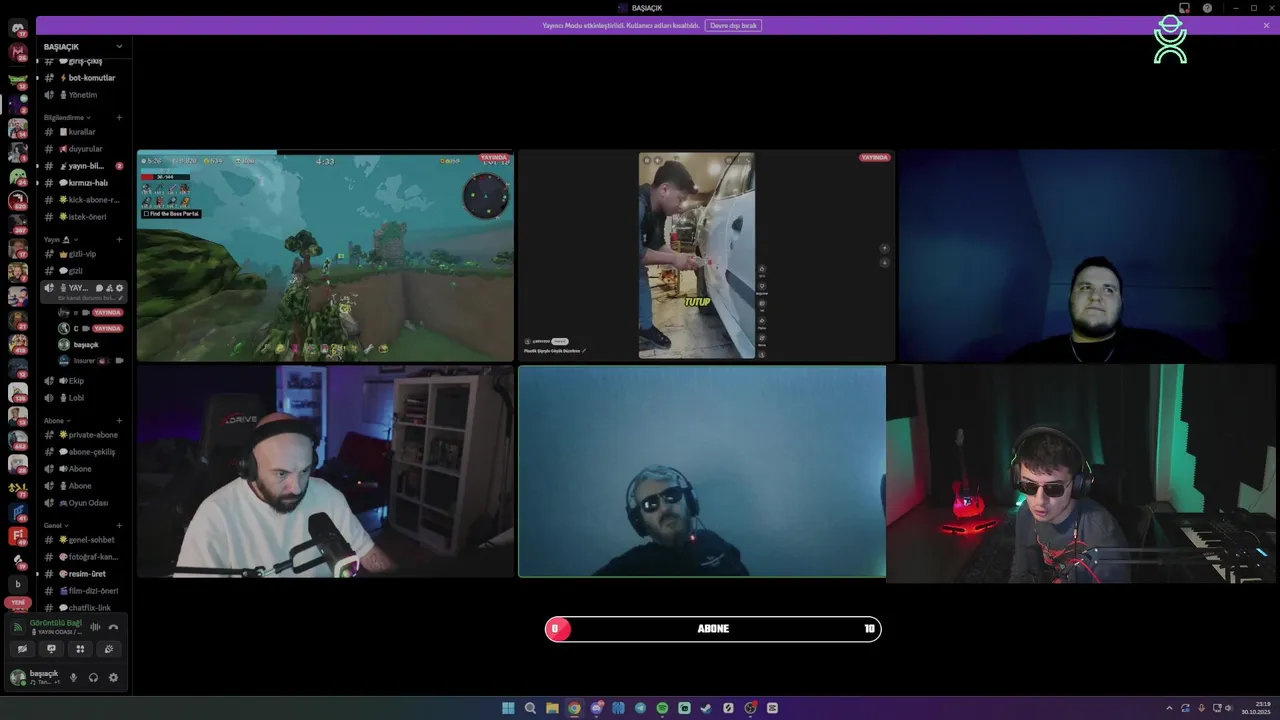
Task: Join Oyun Odası voice channel
Action: click(x=83, y=503)
